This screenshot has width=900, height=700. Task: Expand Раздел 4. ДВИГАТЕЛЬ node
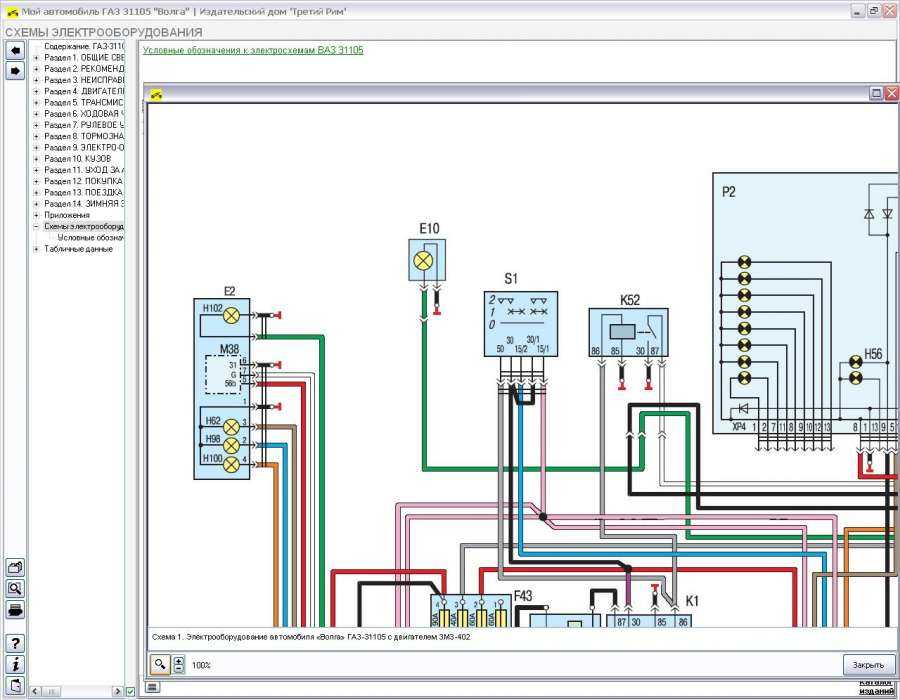tap(36, 92)
